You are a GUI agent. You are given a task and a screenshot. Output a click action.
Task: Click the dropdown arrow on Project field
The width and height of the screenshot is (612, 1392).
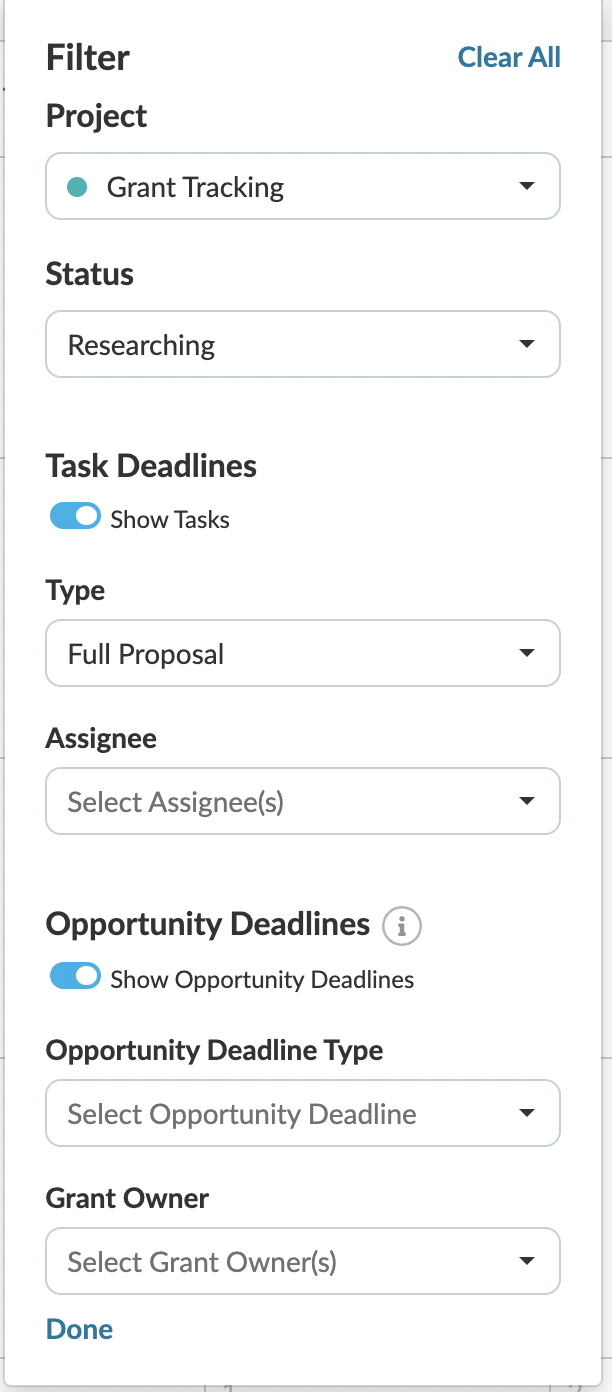(528, 186)
